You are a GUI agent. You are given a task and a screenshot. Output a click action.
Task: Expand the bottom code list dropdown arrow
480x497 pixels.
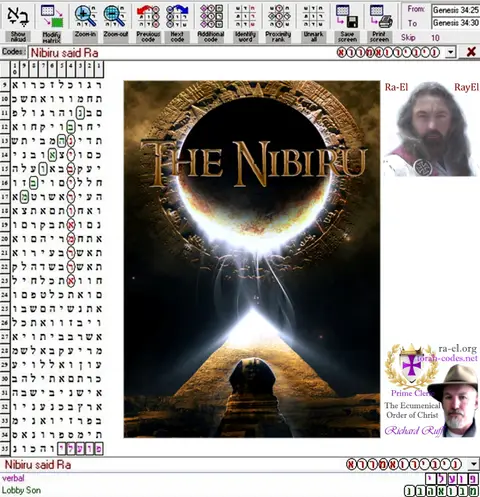[474, 464]
